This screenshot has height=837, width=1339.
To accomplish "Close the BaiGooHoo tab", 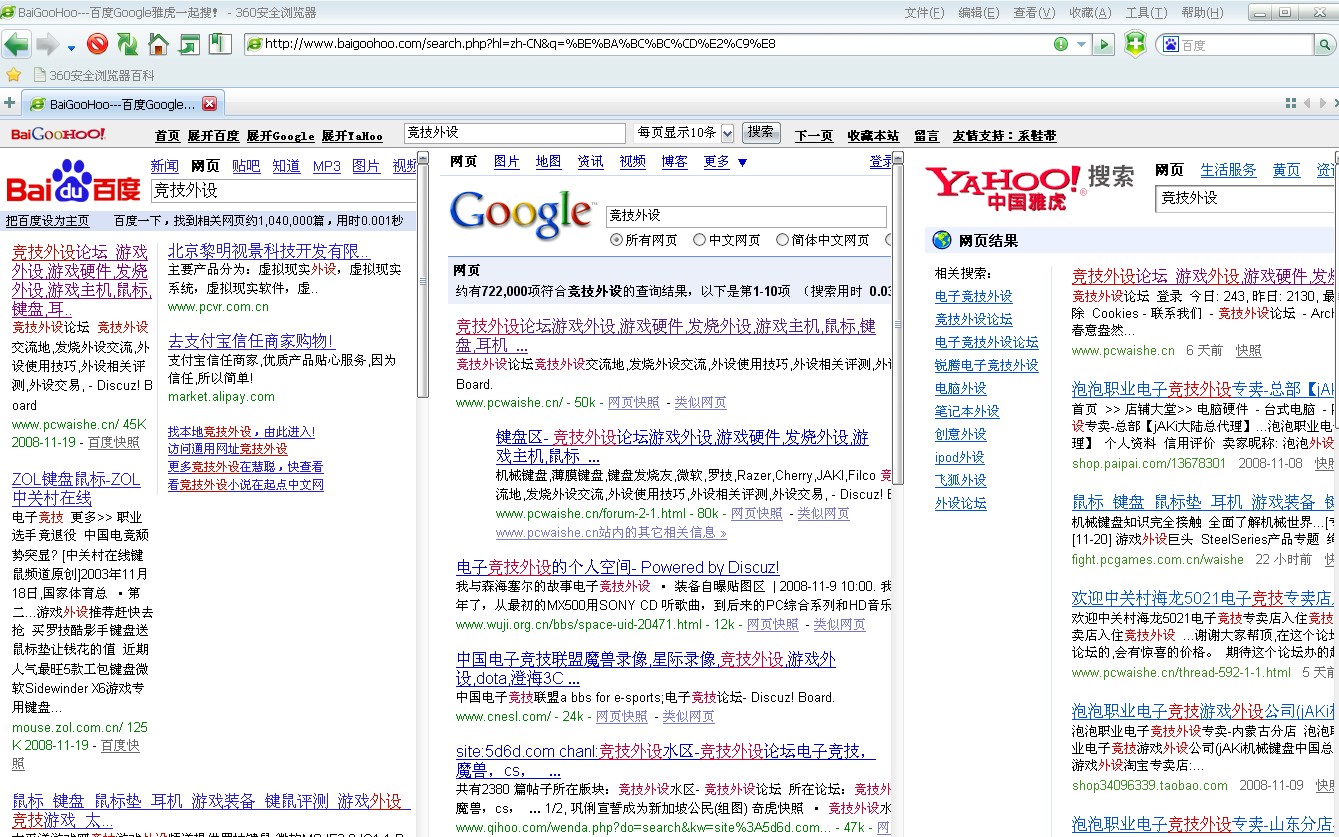I will (x=209, y=103).
